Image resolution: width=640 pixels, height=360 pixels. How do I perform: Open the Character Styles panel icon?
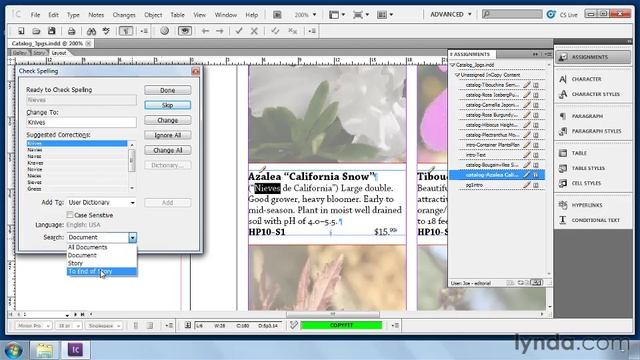(563, 94)
